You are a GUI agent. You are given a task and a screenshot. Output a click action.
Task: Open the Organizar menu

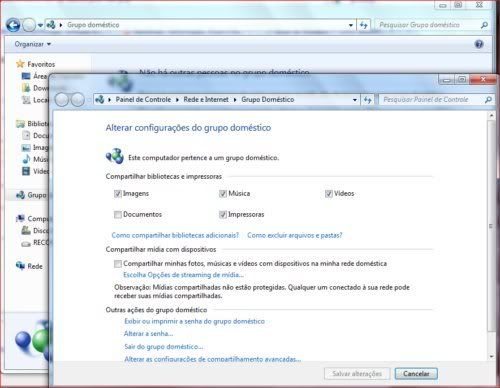click(33, 44)
